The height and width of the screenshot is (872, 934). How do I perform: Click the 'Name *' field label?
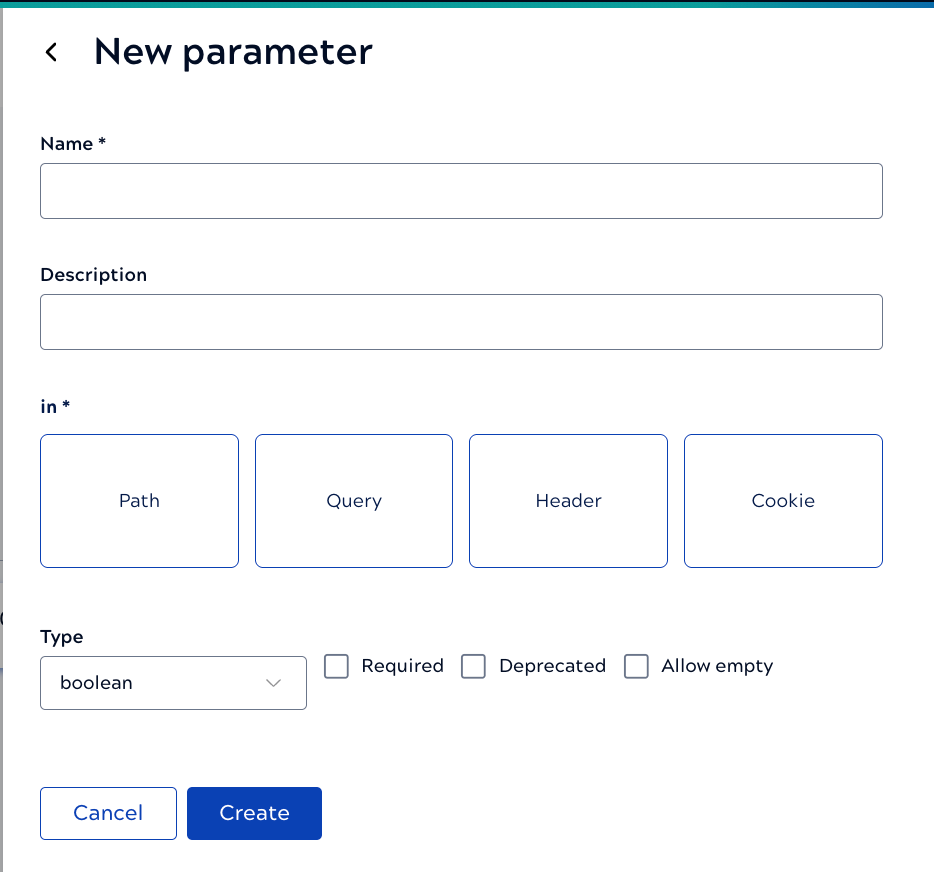click(73, 144)
